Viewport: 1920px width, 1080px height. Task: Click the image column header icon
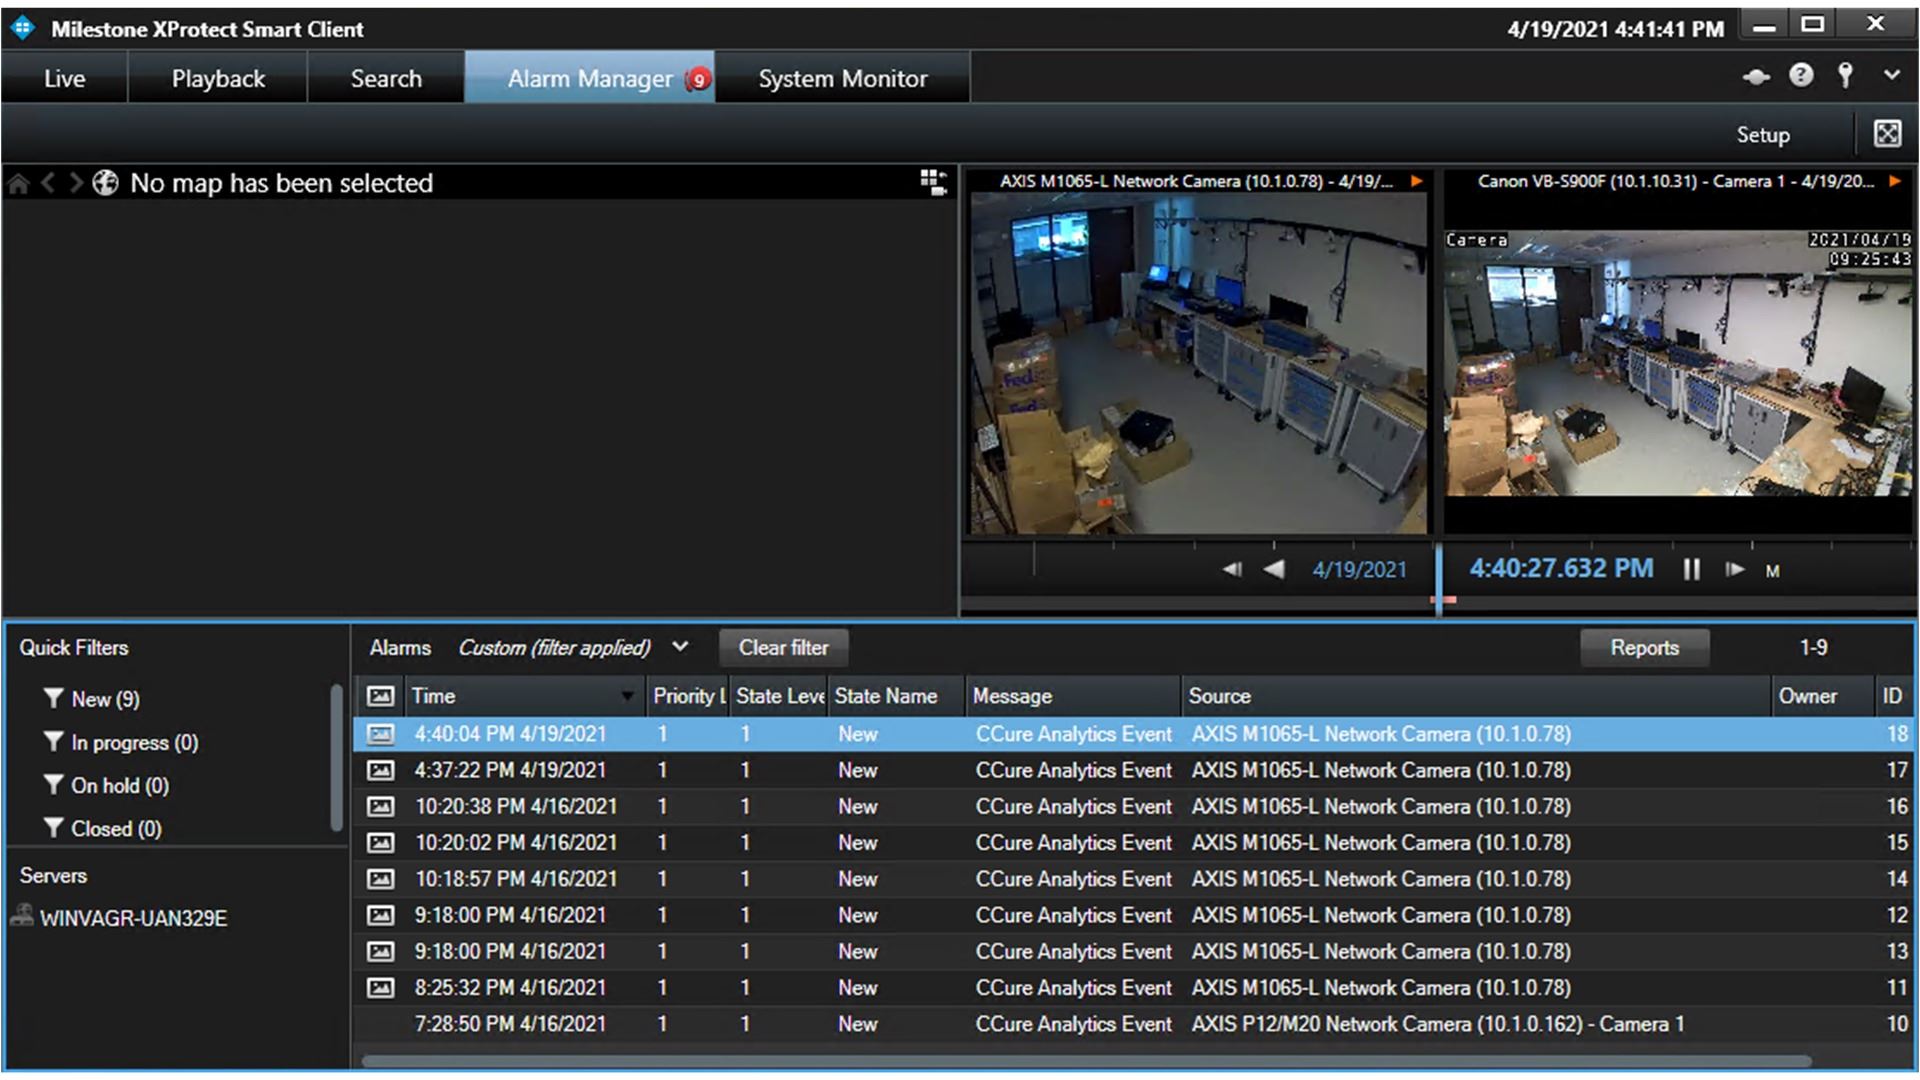pos(380,696)
